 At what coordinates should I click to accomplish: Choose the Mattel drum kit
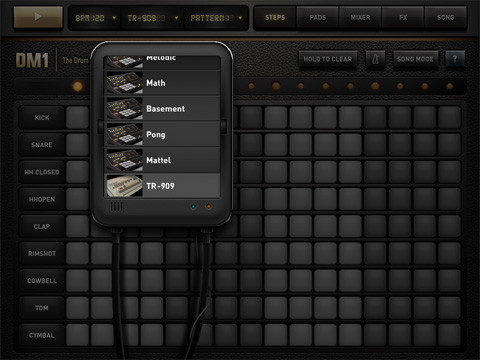click(x=162, y=160)
